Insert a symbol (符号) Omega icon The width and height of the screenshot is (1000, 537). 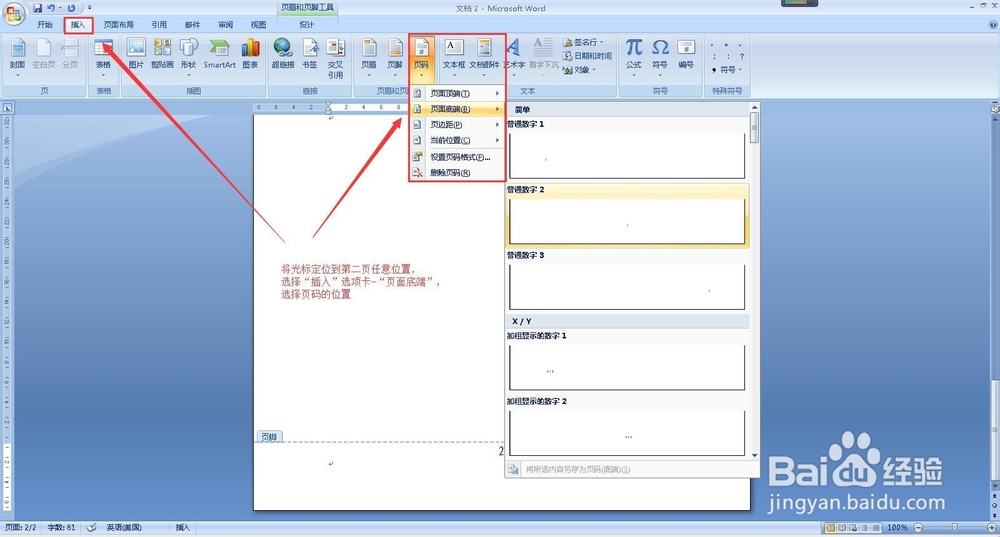[660, 57]
